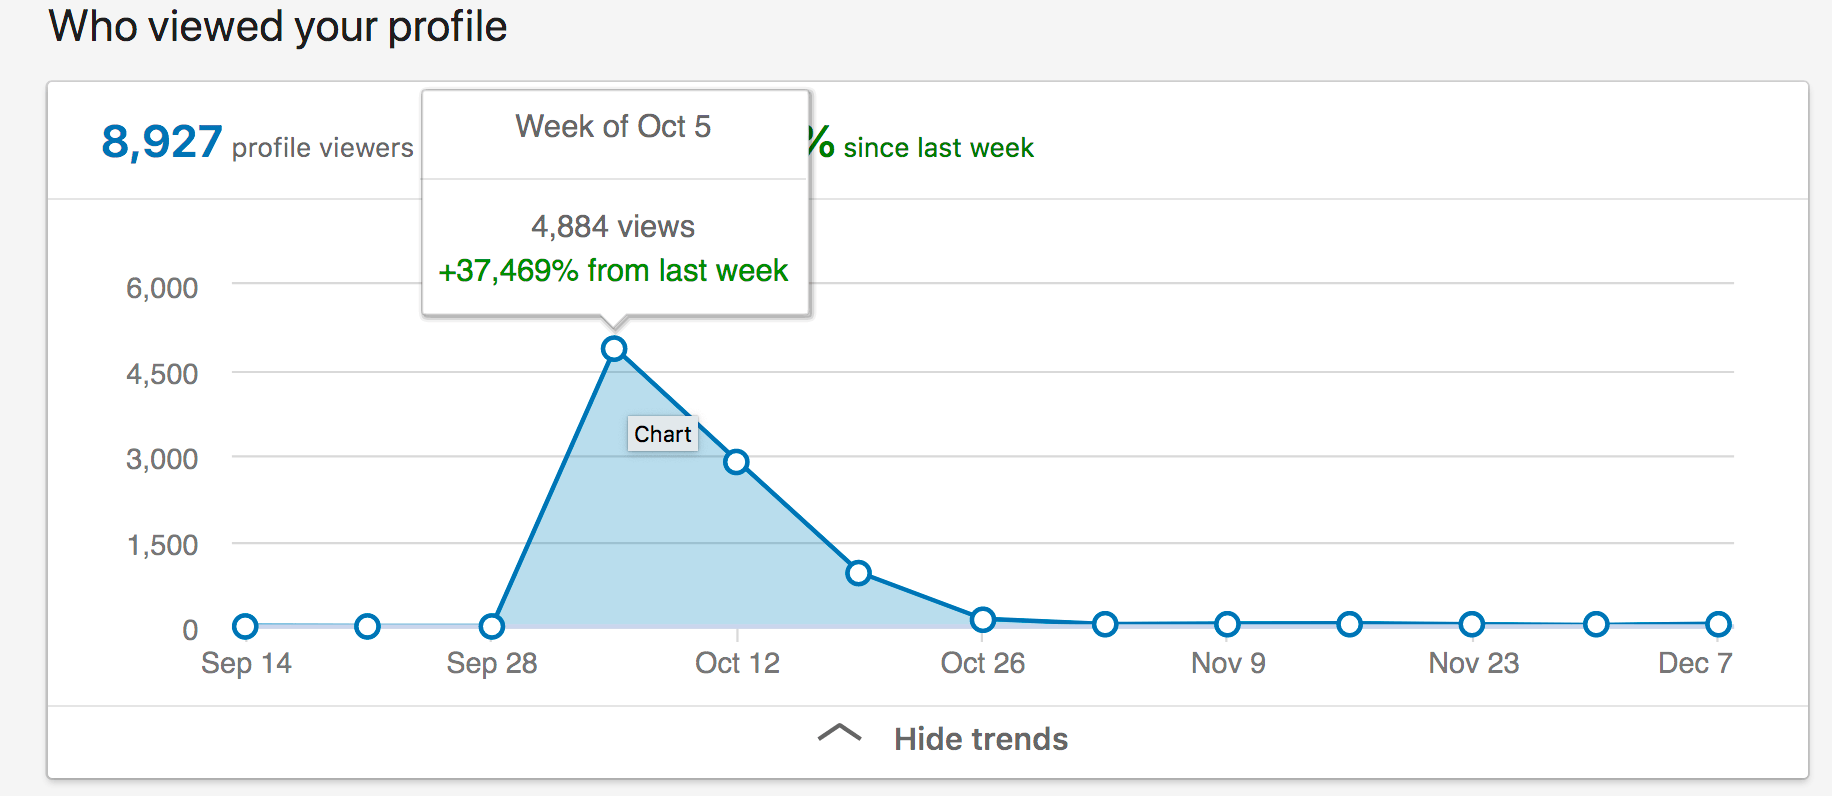Click data point between Sep 14 and Sep 28
This screenshot has width=1832, height=796.
click(x=367, y=627)
